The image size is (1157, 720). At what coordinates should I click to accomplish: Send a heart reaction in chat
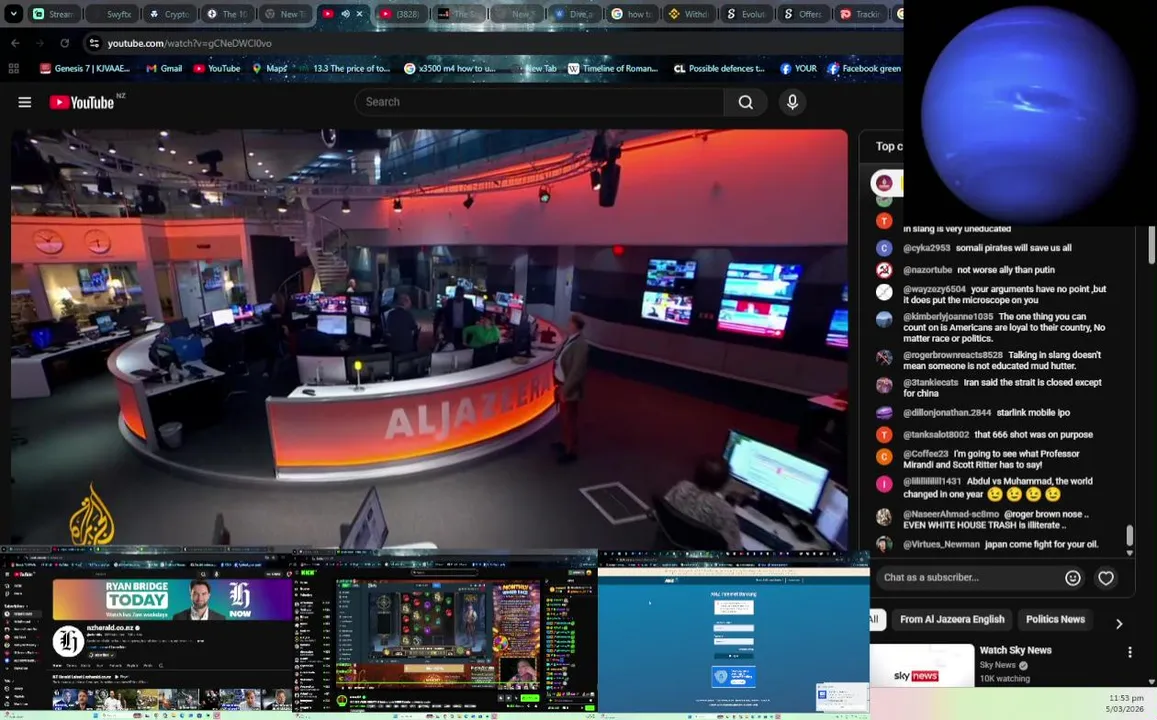click(1105, 578)
